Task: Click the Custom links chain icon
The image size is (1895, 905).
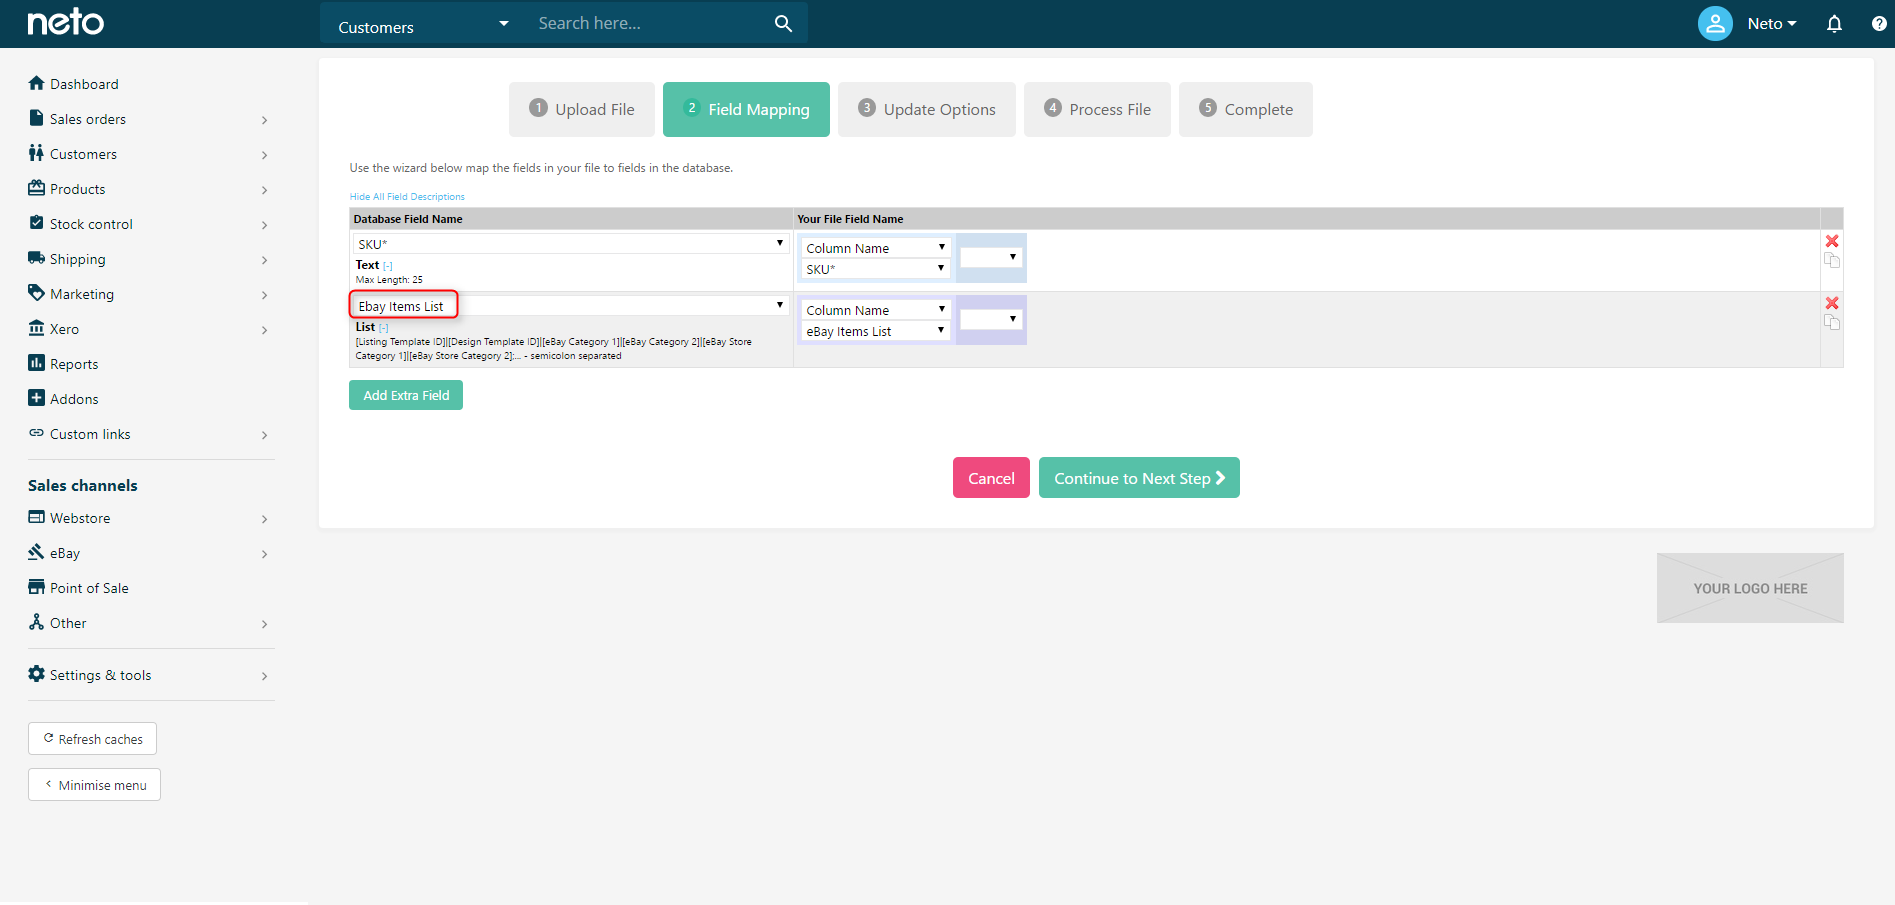Action: pos(37,433)
